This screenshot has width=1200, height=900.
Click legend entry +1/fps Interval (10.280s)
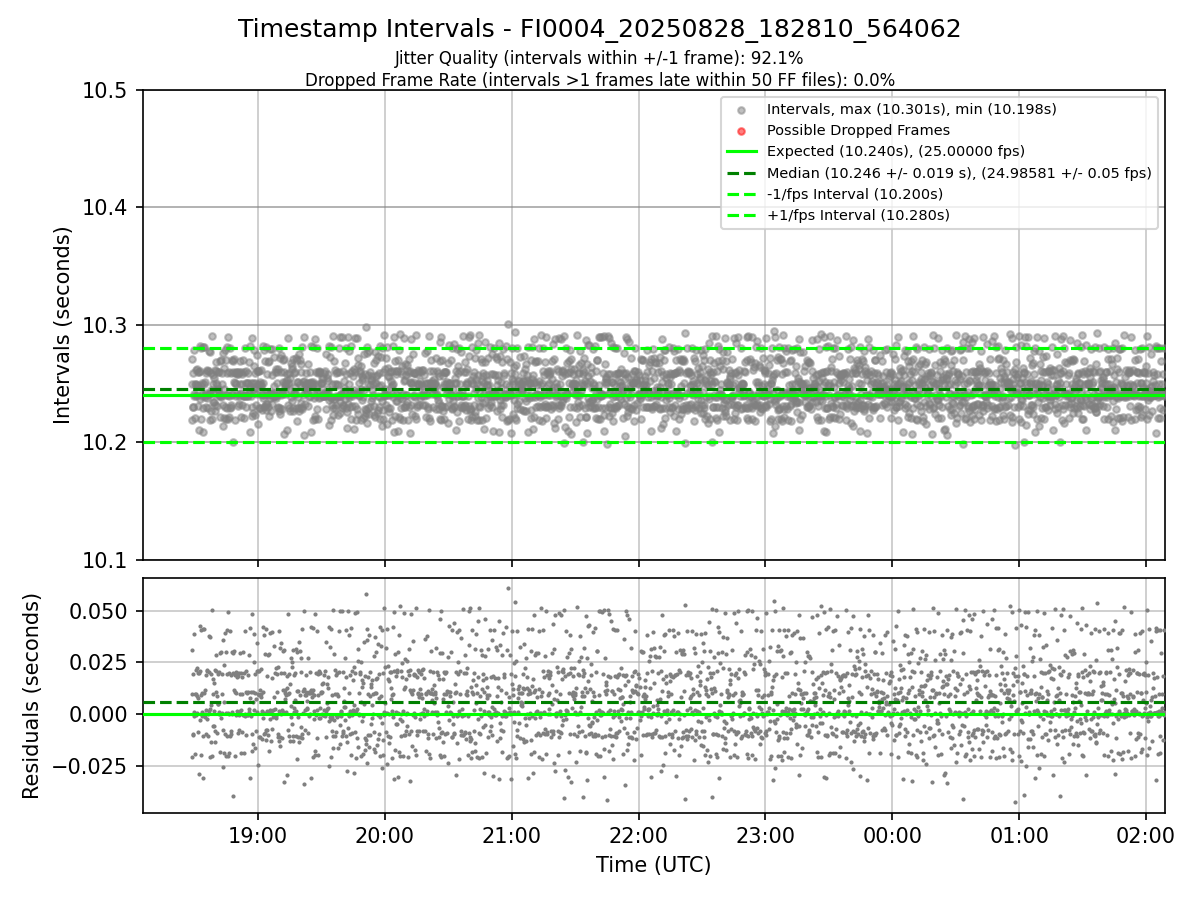pyautogui.click(x=858, y=214)
